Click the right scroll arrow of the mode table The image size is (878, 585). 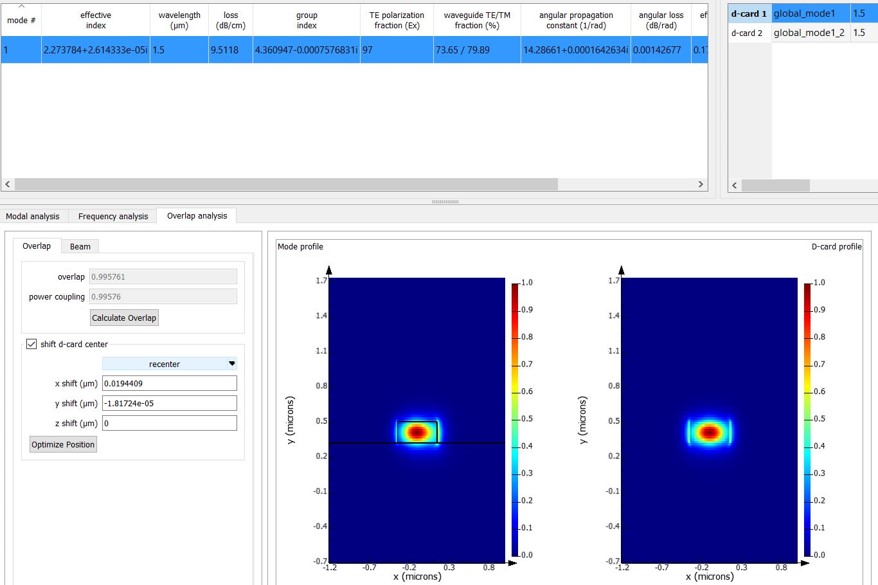[x=701, y=184]
